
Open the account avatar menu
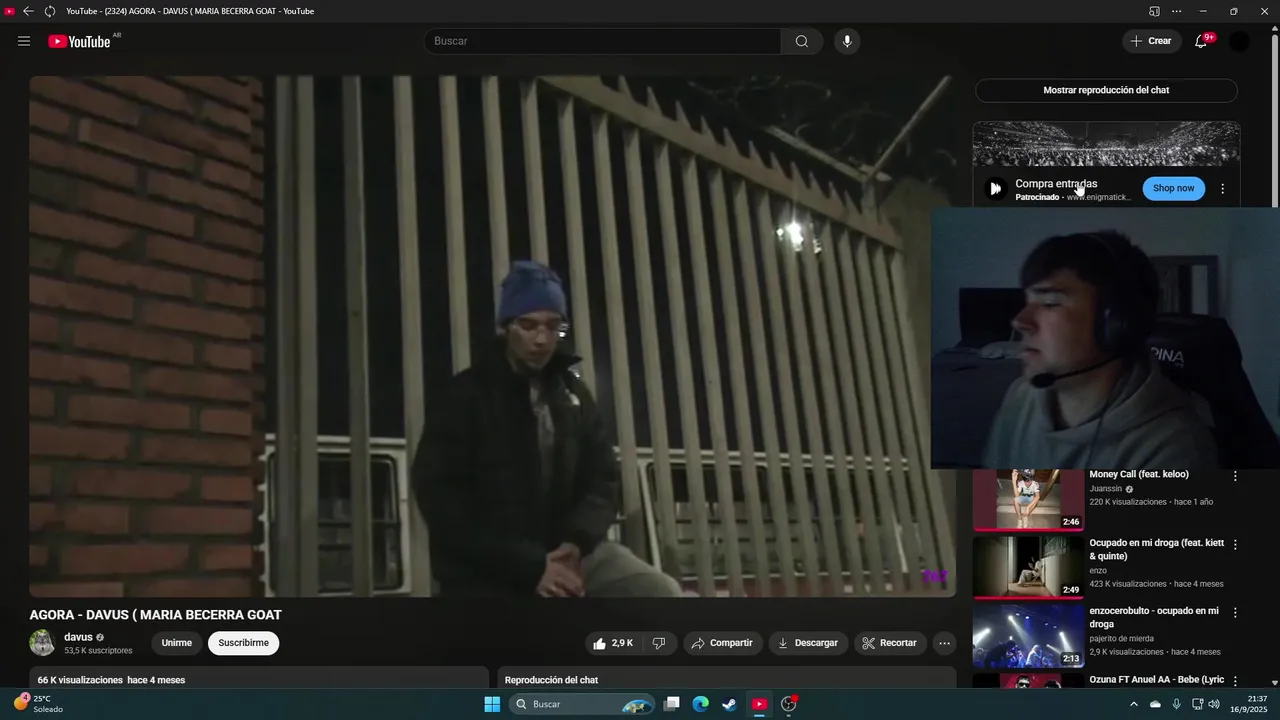tap(1239, 41)
